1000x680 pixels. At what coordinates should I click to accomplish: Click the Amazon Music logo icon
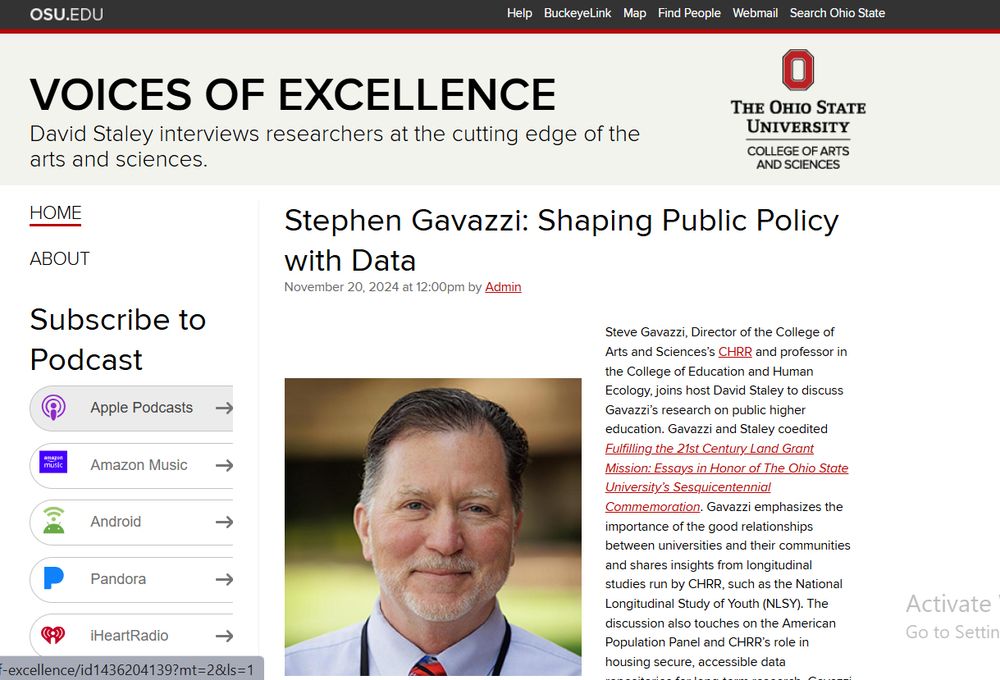click(54, 465)
